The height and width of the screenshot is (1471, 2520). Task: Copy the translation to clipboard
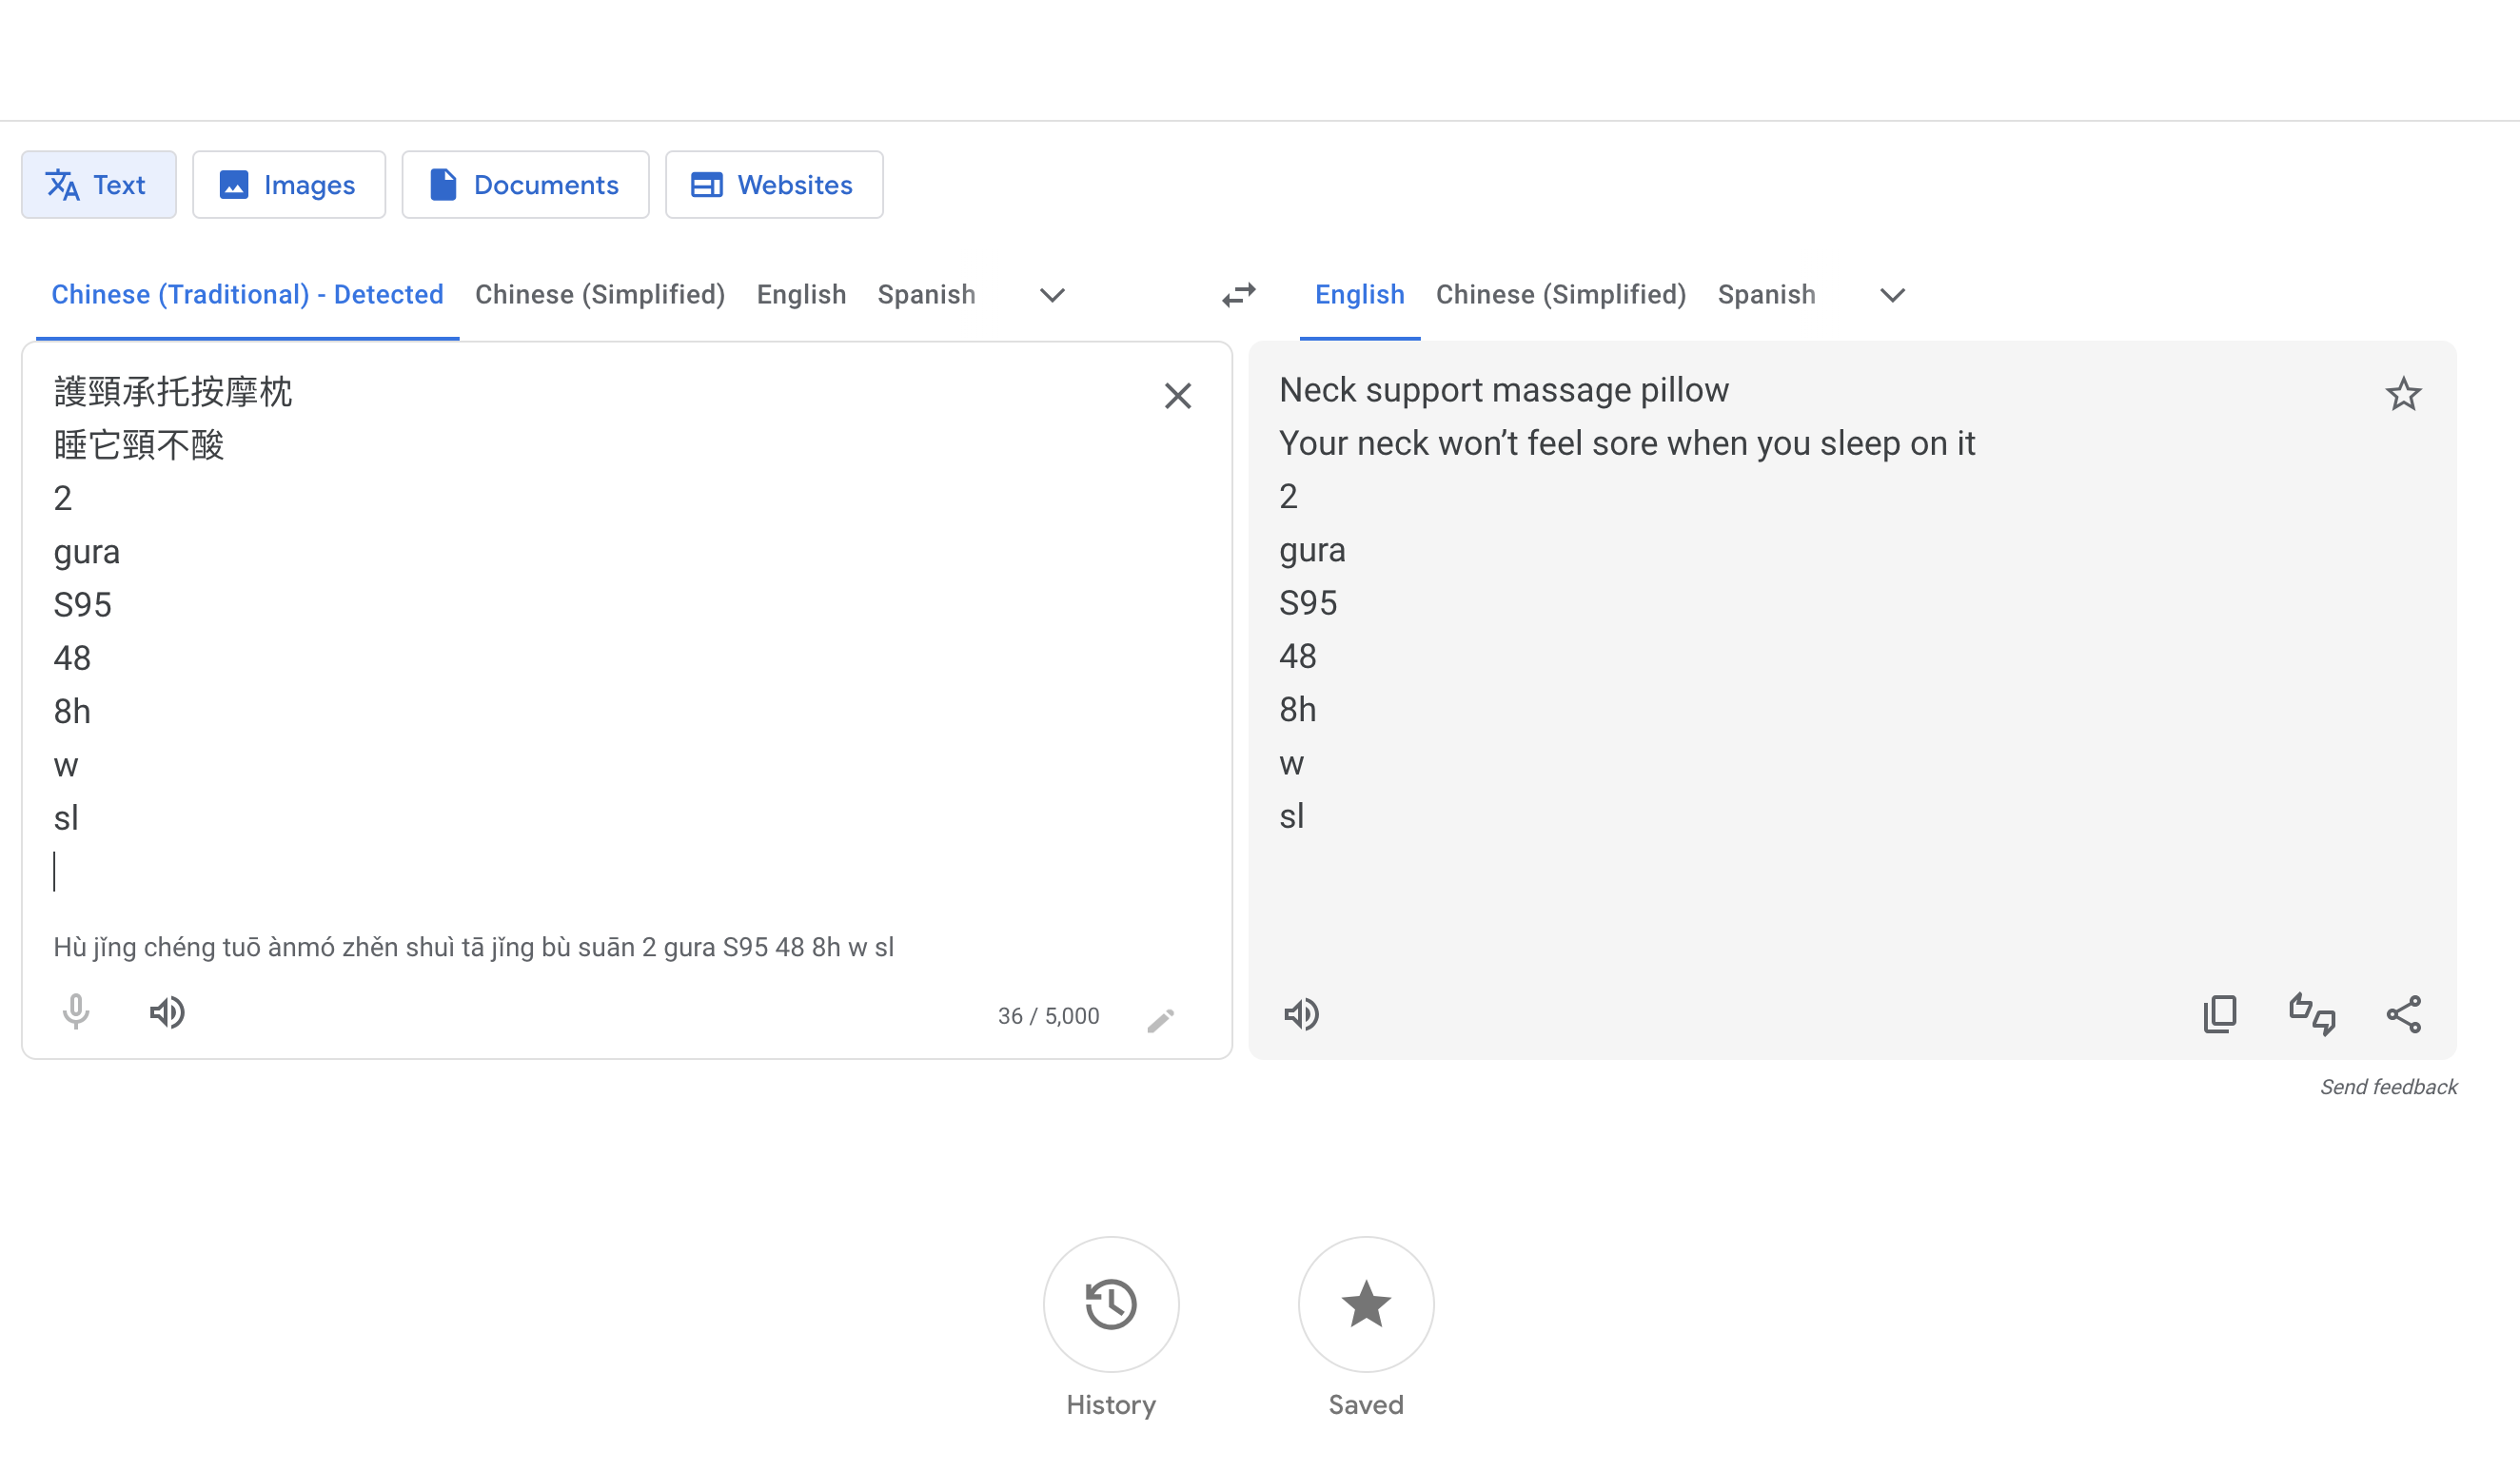(2220, 1013)
